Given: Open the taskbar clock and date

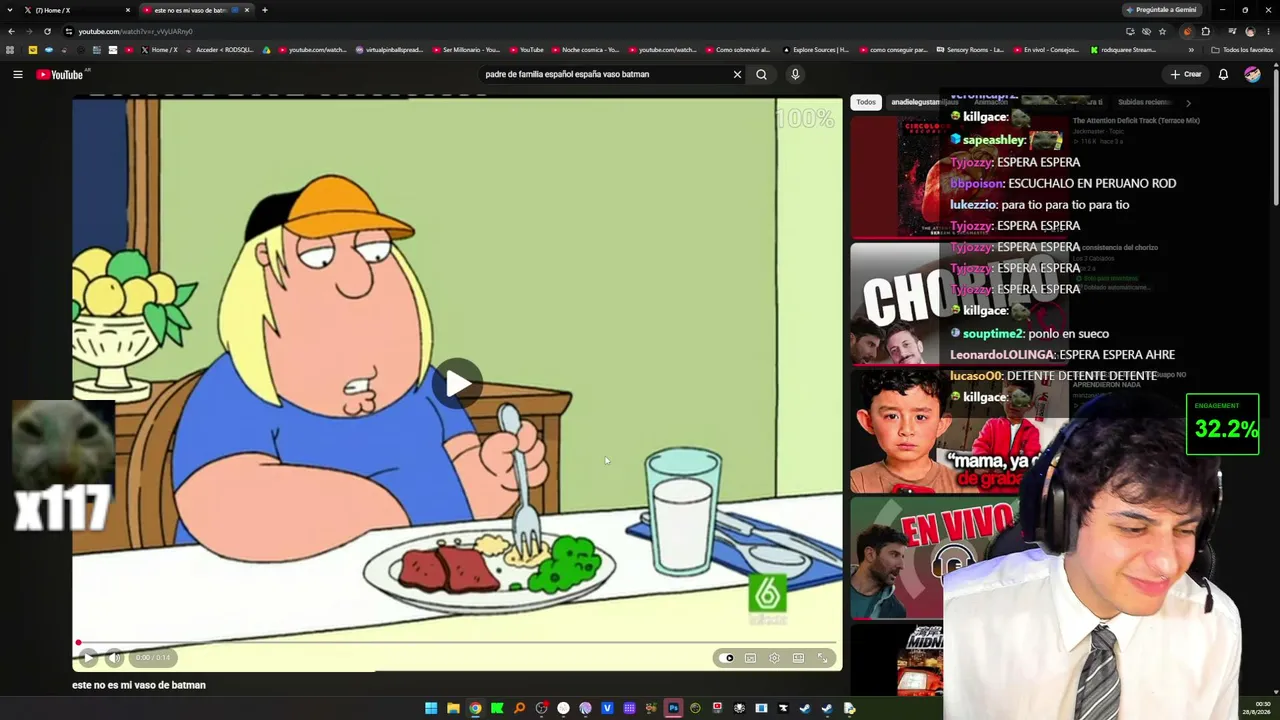Looking at the screenshot, I should tap(1256, 708).
